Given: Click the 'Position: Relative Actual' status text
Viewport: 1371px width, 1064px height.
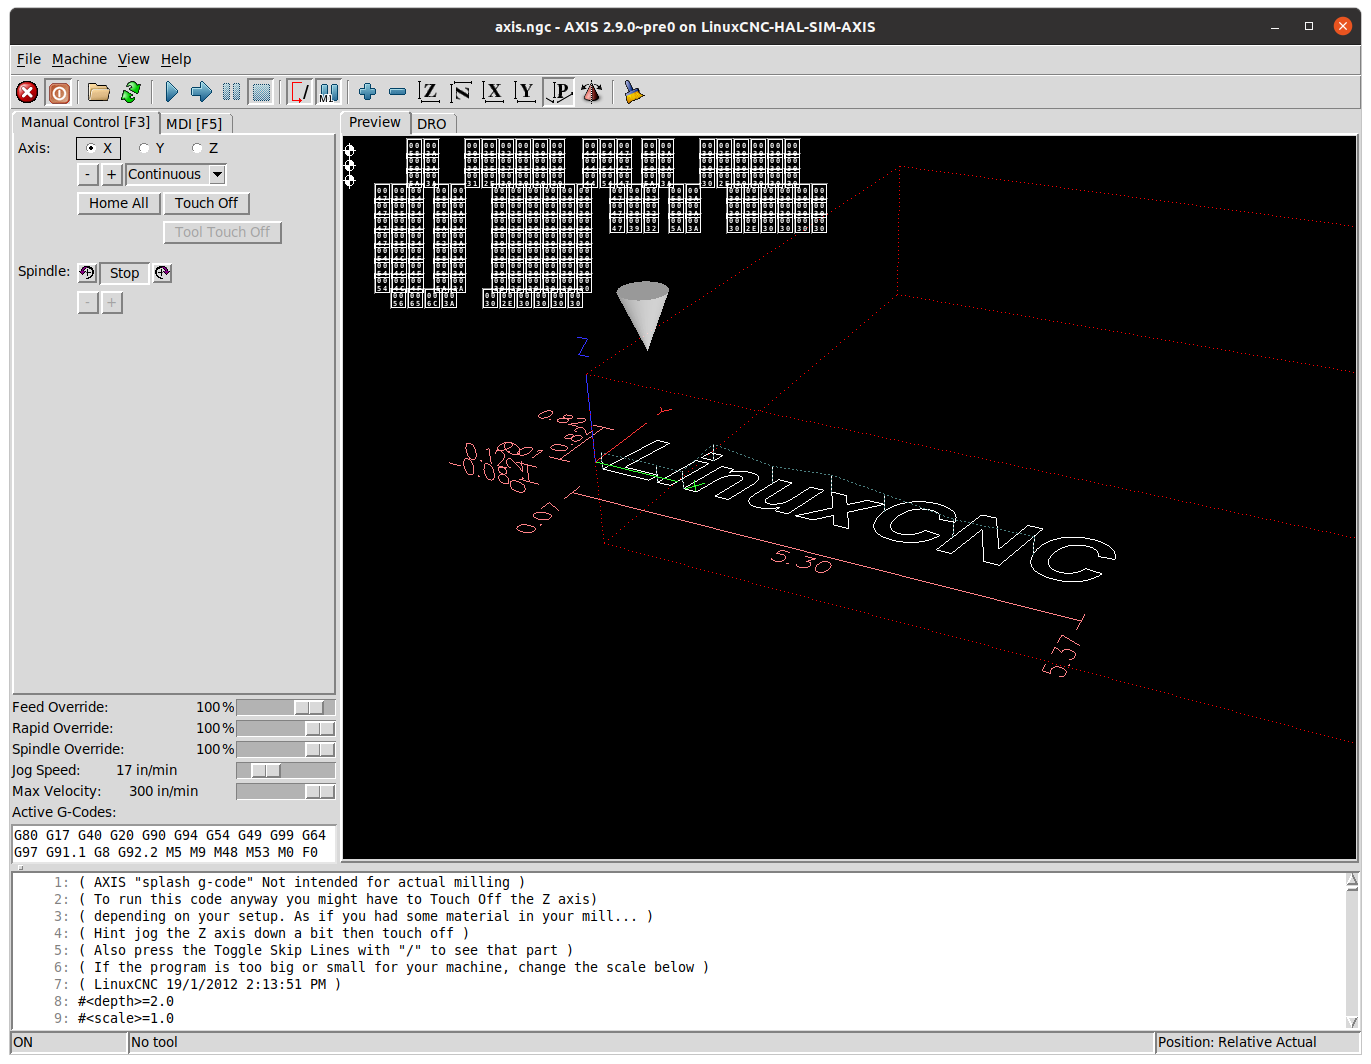Looking at the screenshot, I should pyautogui.click(x=1237, y=1042).
